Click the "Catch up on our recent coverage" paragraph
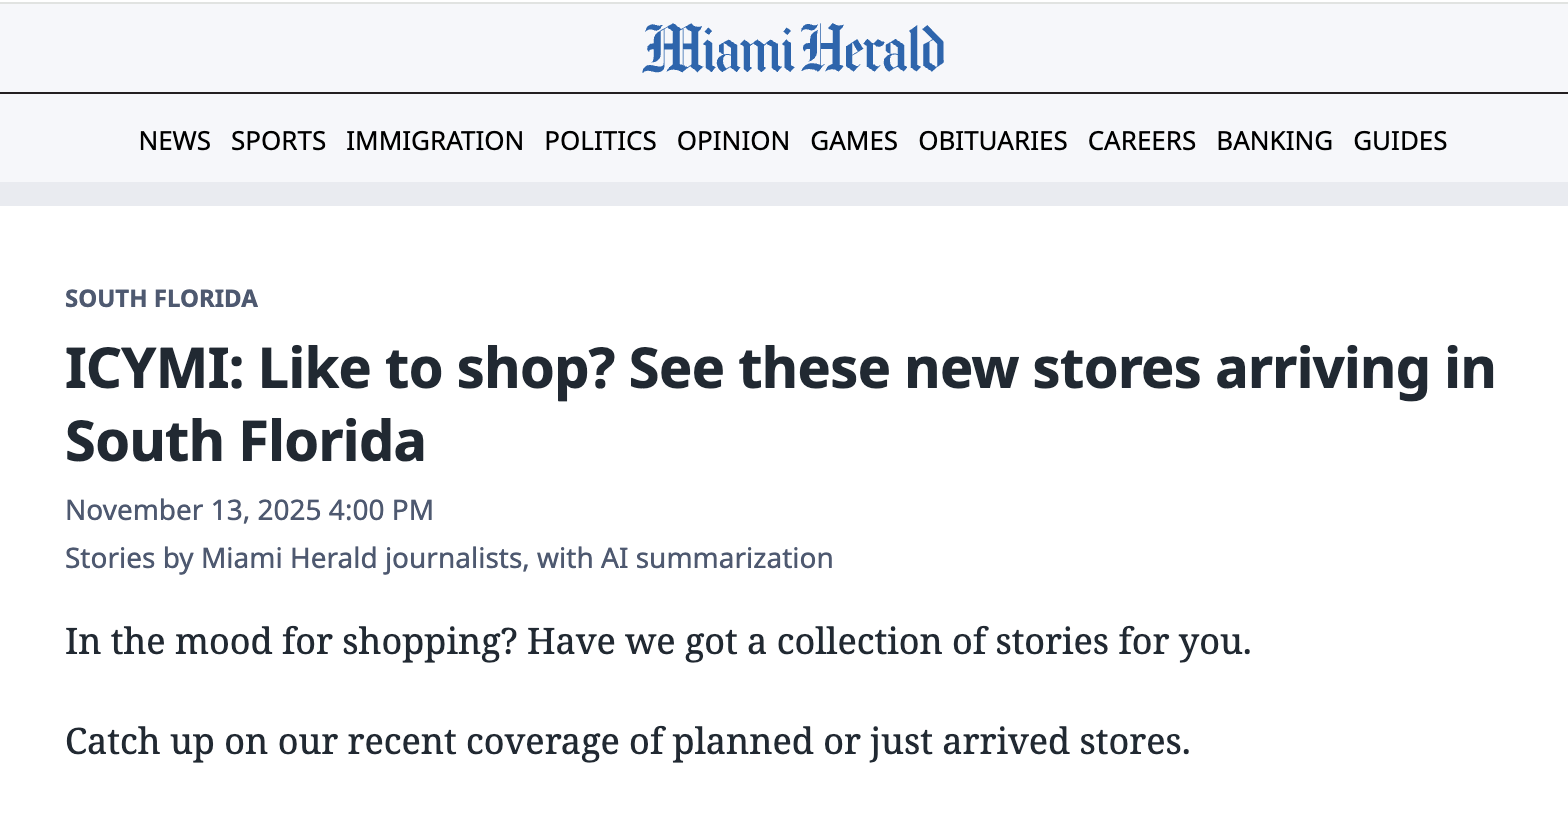This screenshot has width=1568, height=822. tap(628, 741)
